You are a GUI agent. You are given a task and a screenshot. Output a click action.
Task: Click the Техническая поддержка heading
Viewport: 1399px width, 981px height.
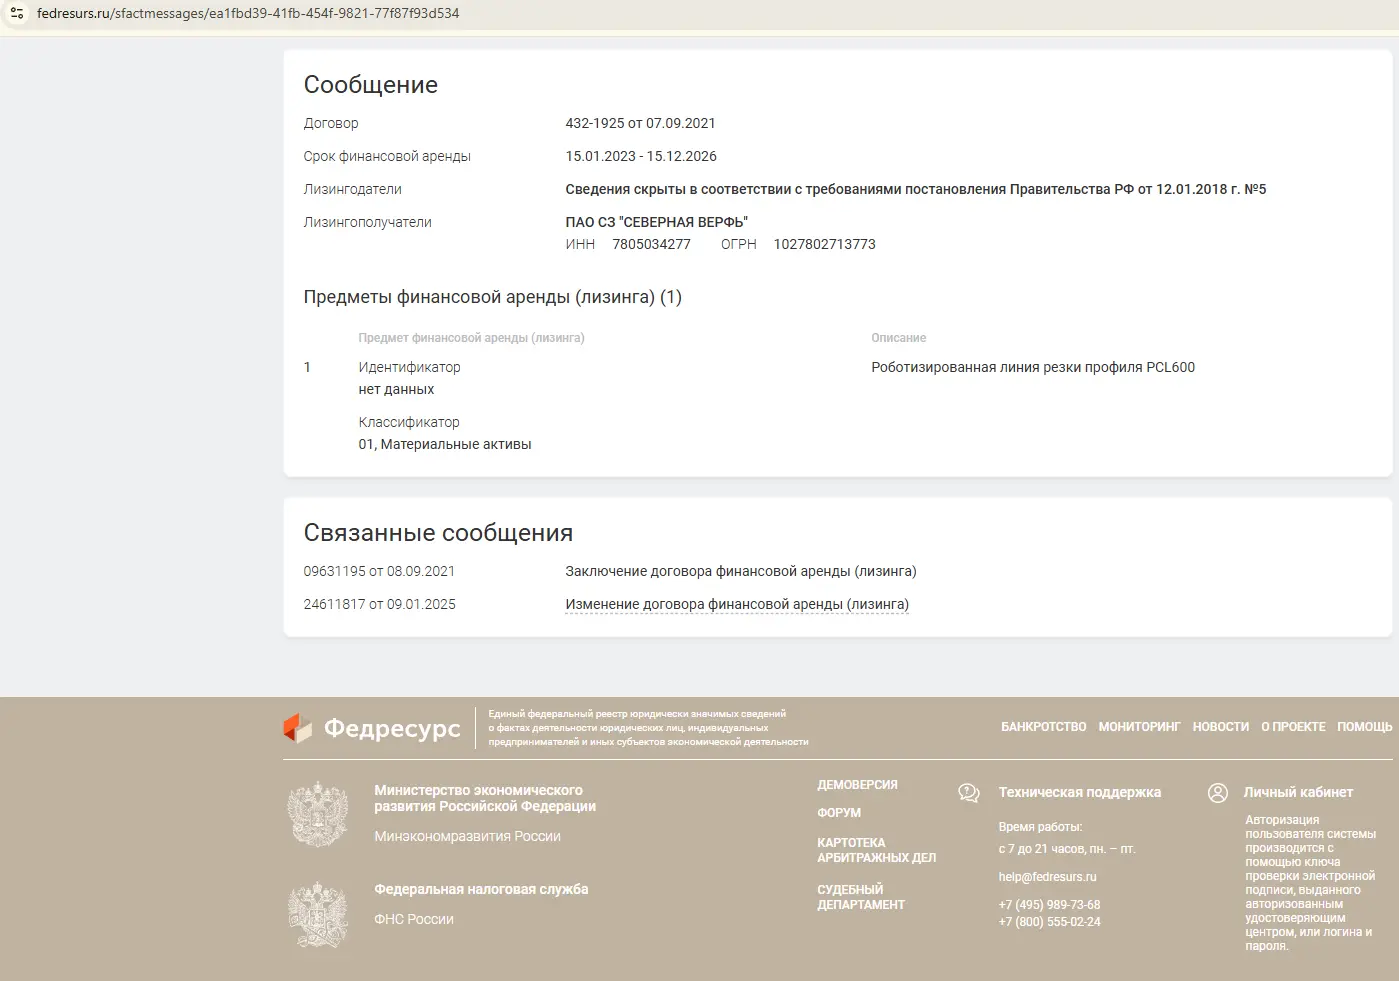[1080, 792]
